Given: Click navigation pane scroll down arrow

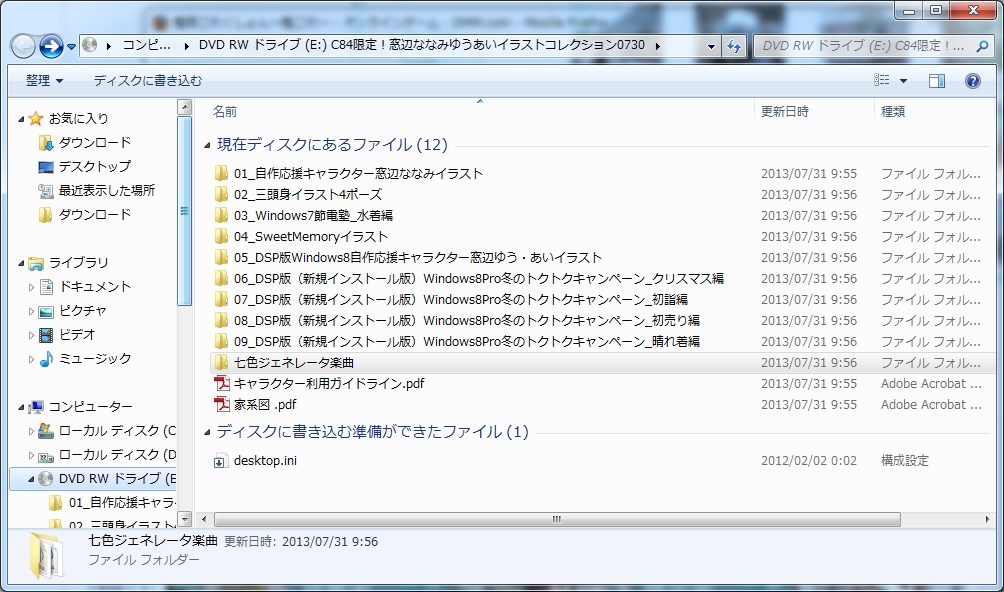Looking at the screenshot, I should click(x=184, y=519).
